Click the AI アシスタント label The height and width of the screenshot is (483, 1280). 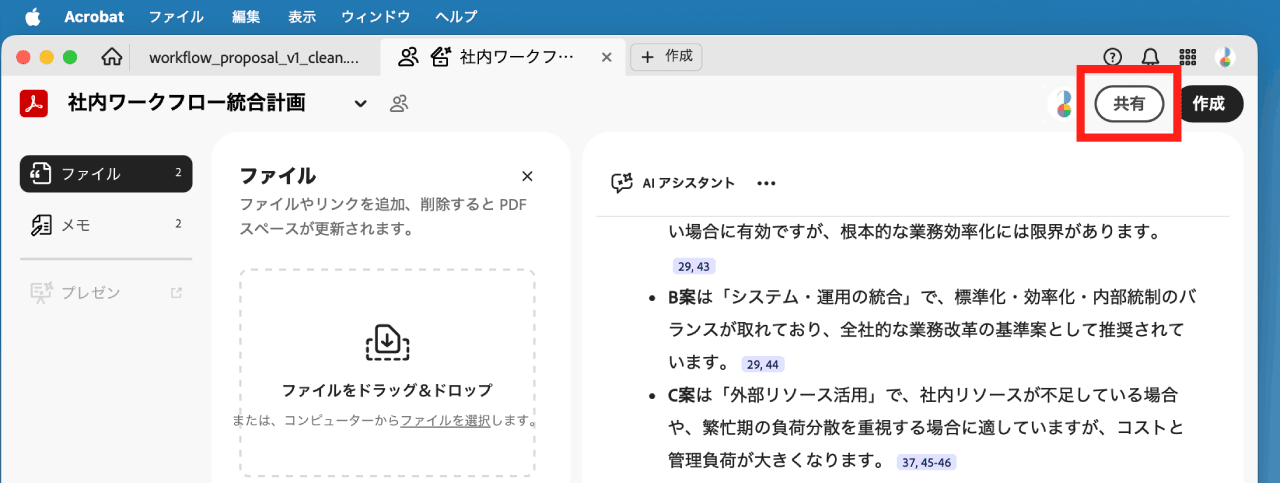tap(688, 183)
